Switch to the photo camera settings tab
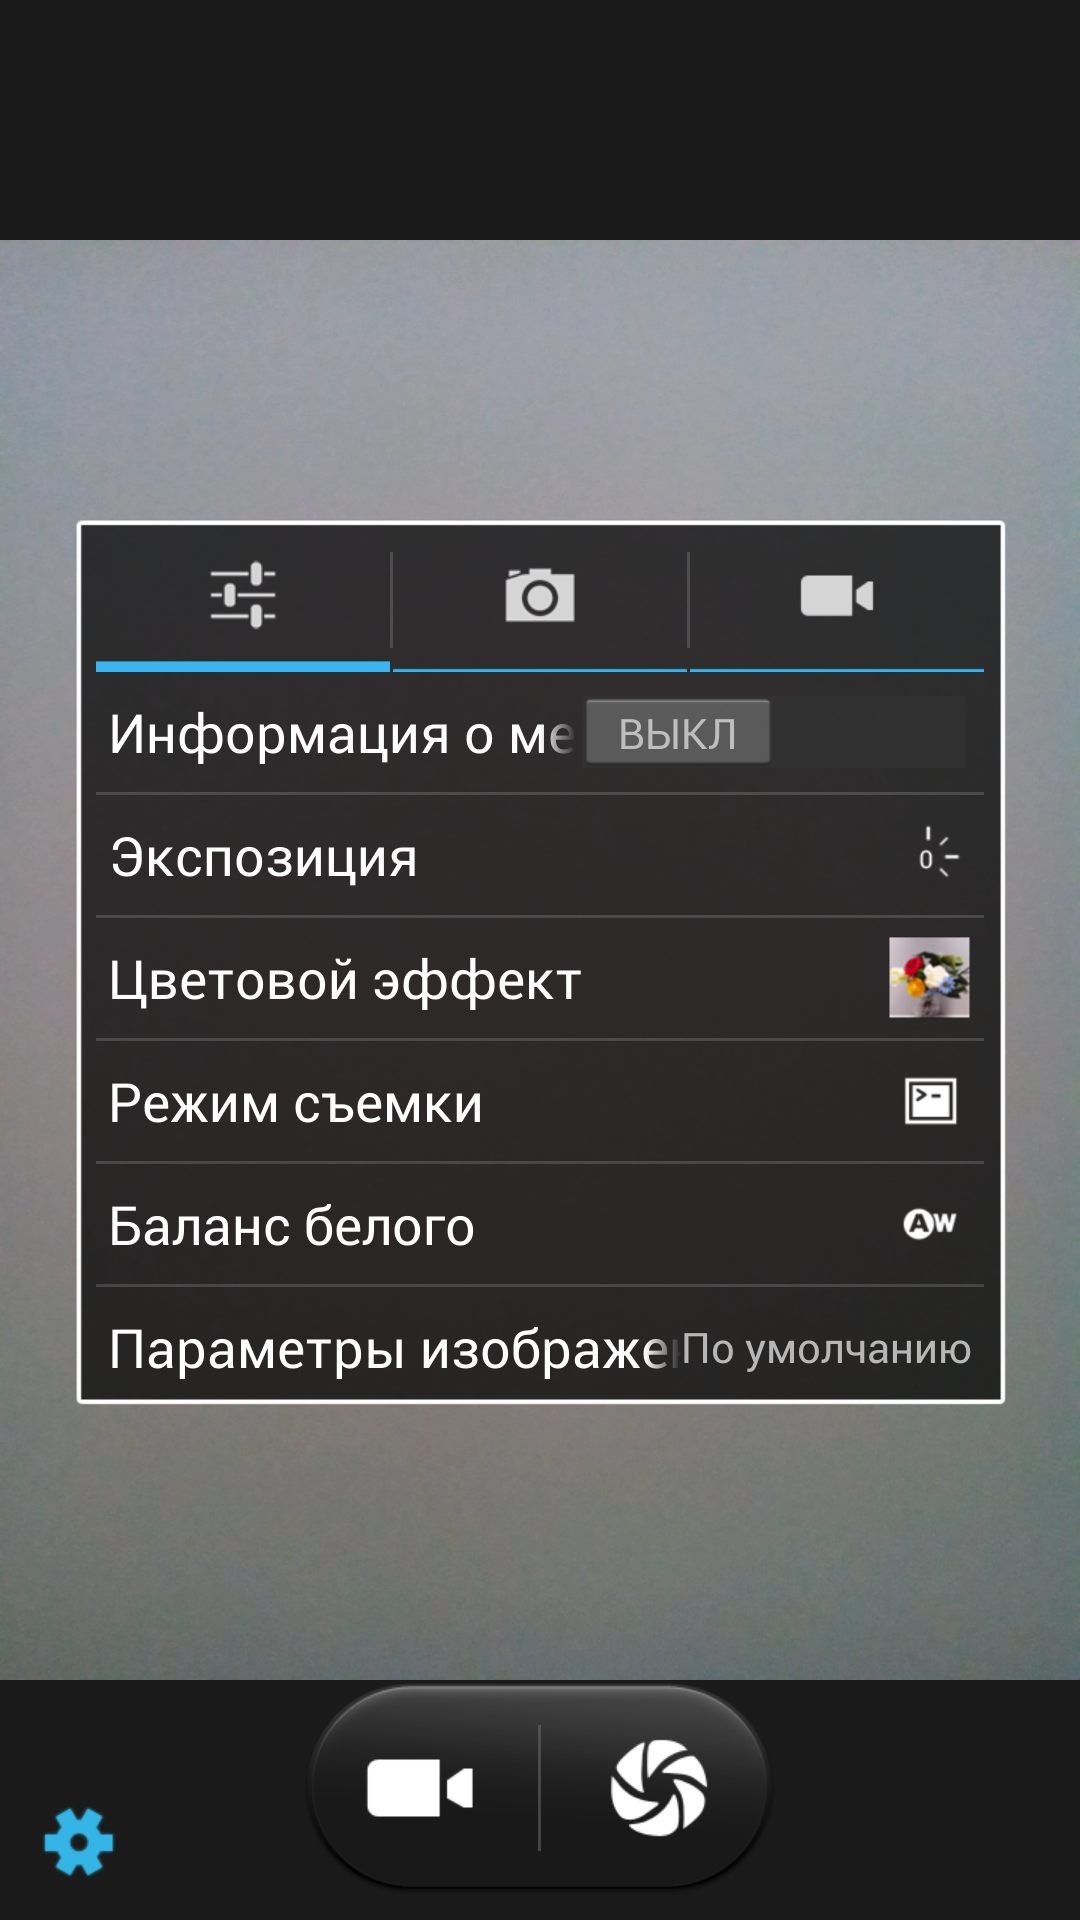1080x1920 pixels. (x=540, y=596)
